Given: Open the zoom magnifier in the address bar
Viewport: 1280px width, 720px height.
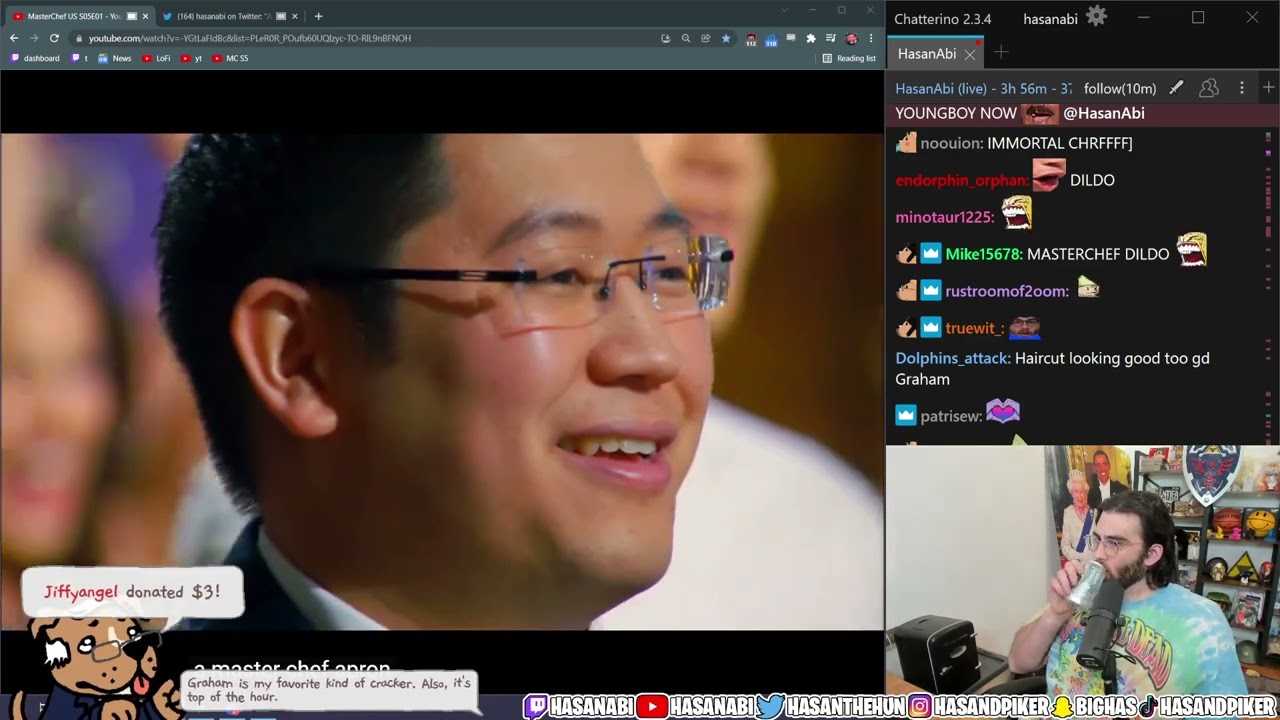Looking at the screenshot, I should click(x=686, y=38).
